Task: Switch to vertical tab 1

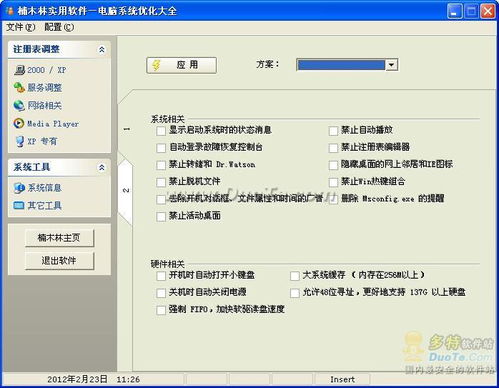Action: [x=126, y=129]
